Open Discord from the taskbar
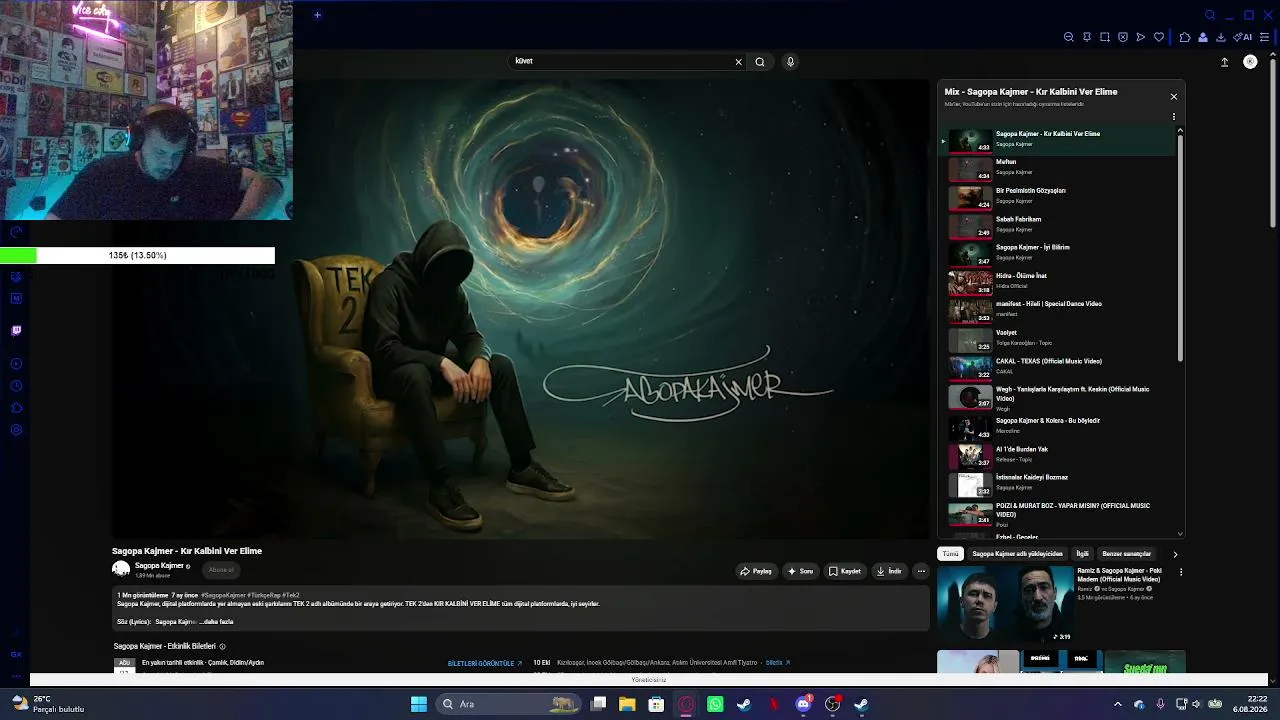Viewport: 1280px width, 720px height. tap(803, 704)
